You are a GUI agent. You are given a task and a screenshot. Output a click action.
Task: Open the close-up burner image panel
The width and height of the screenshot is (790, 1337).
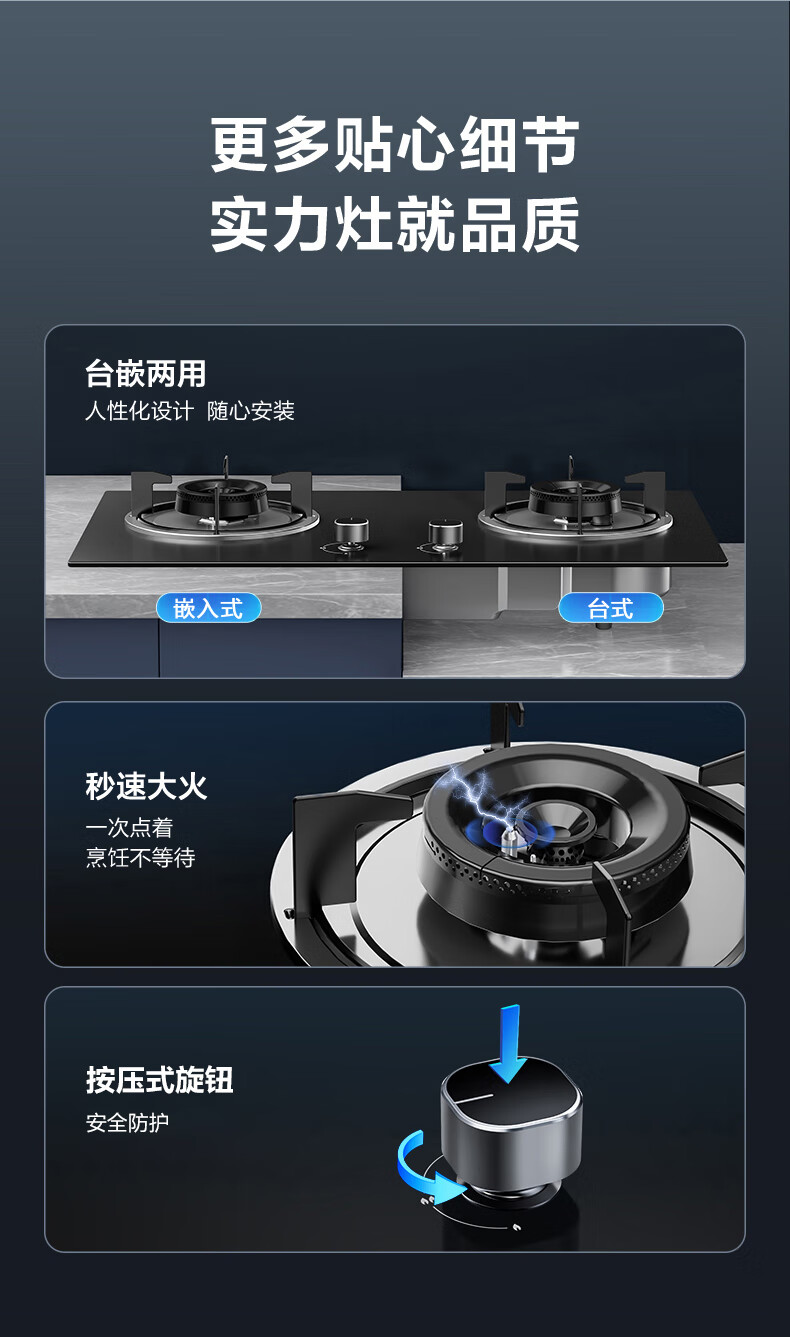(395, 834)
